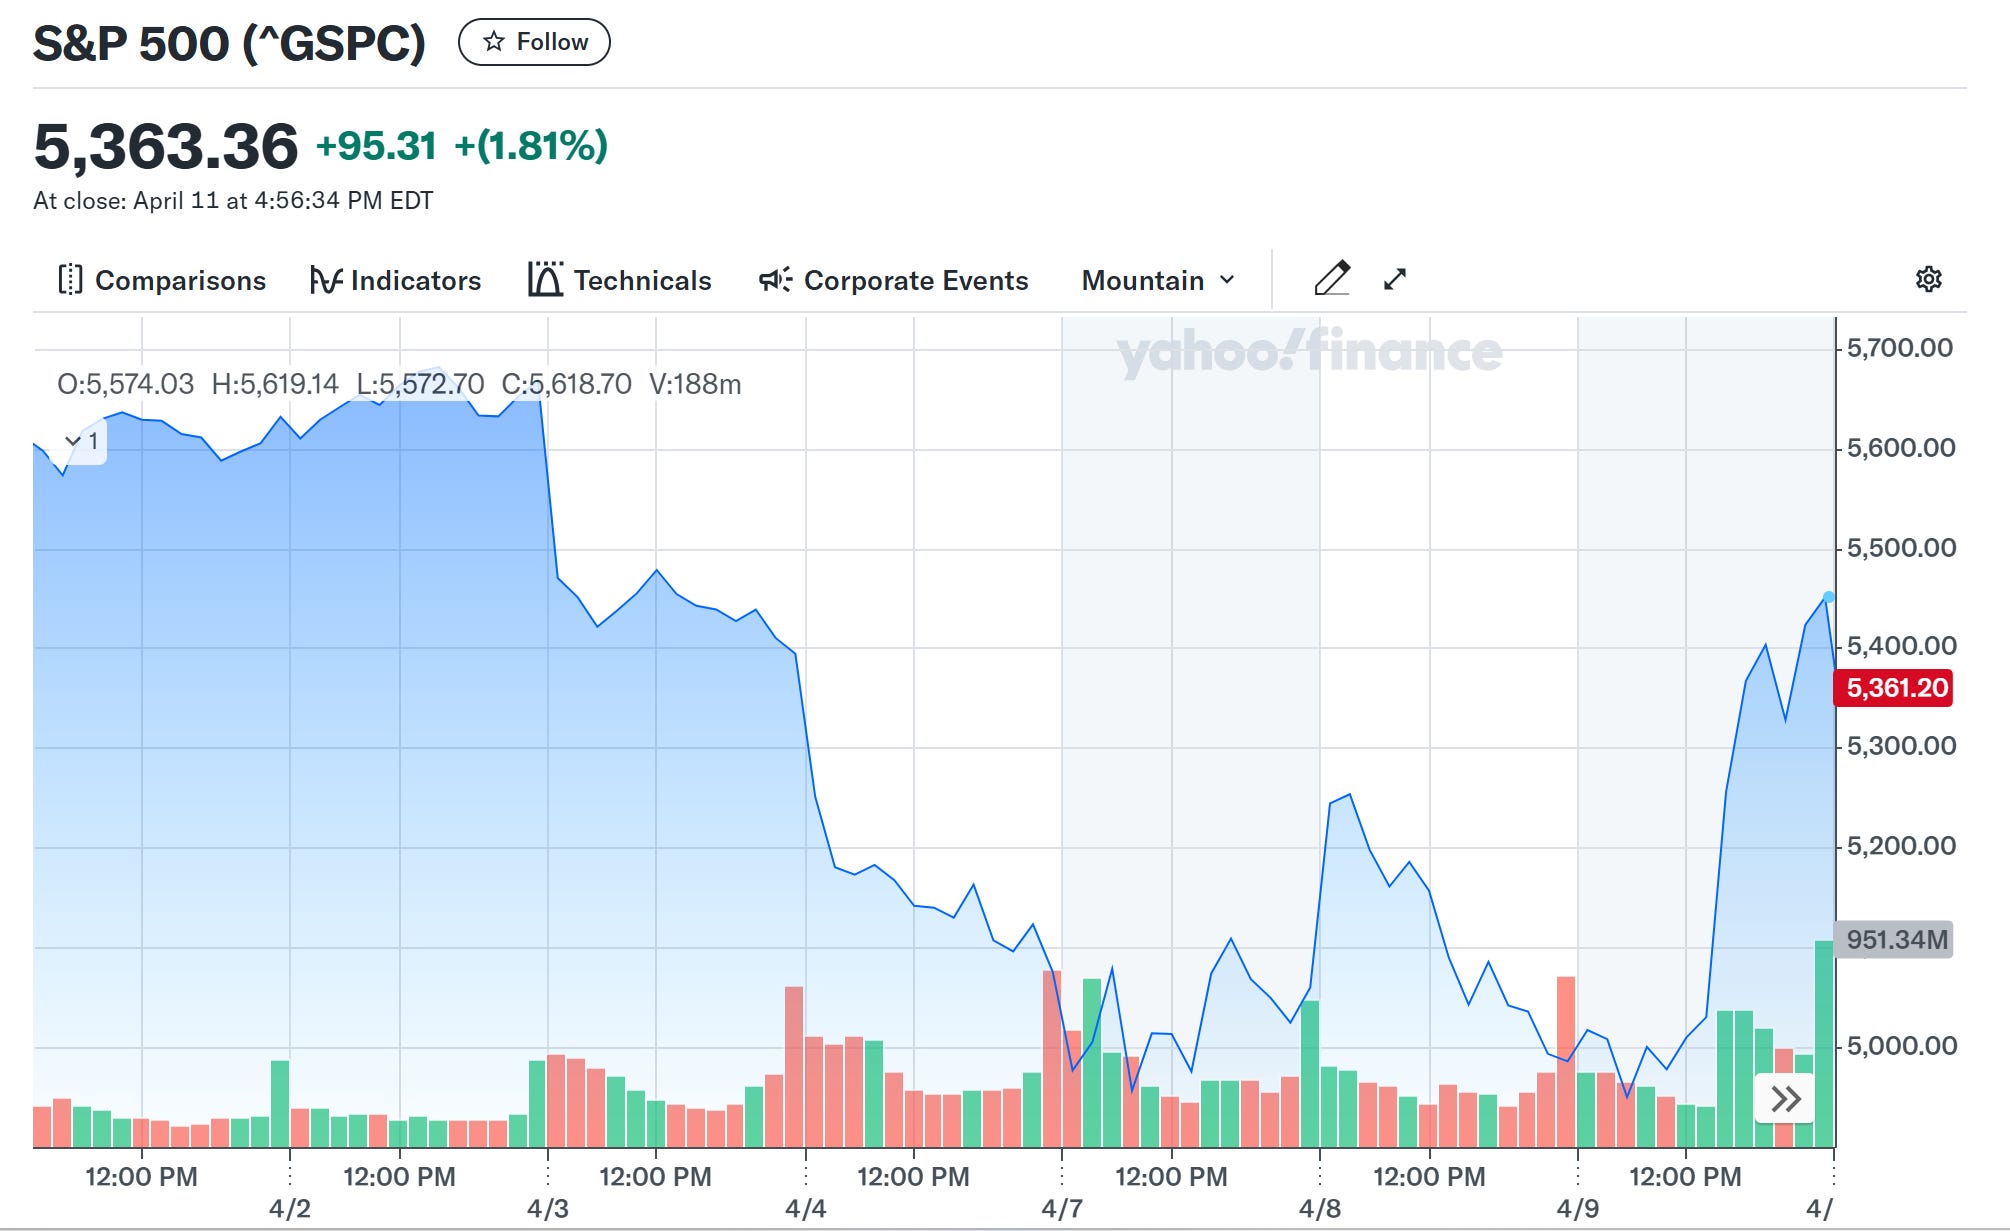Click the 4/7 date marker on timeline
The image size is (2010, 1231).
point(1061,1208)
